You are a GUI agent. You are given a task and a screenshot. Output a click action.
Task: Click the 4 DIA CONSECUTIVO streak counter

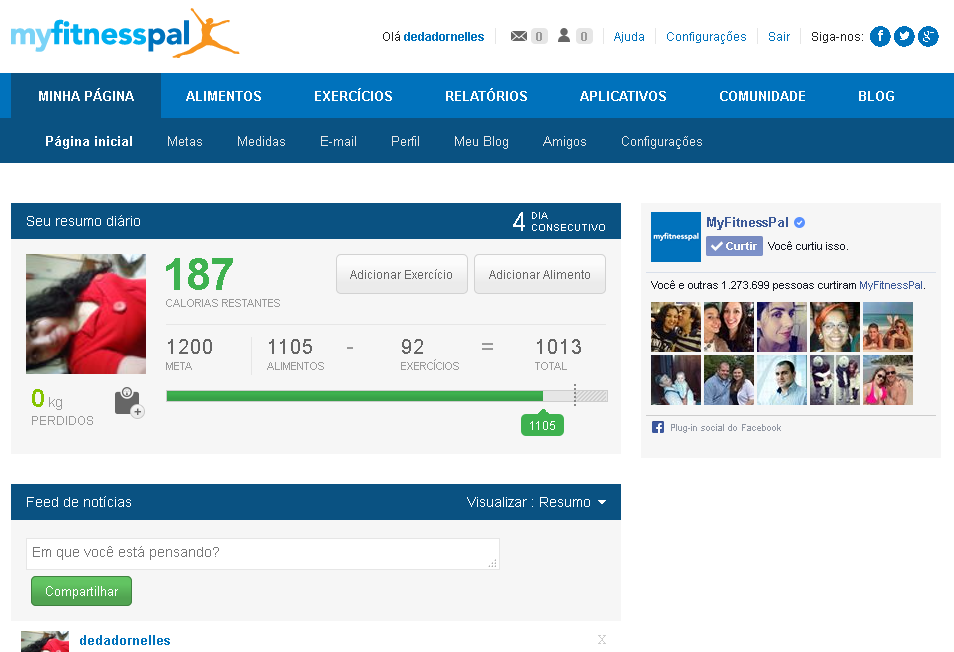(x=559, y=221)
